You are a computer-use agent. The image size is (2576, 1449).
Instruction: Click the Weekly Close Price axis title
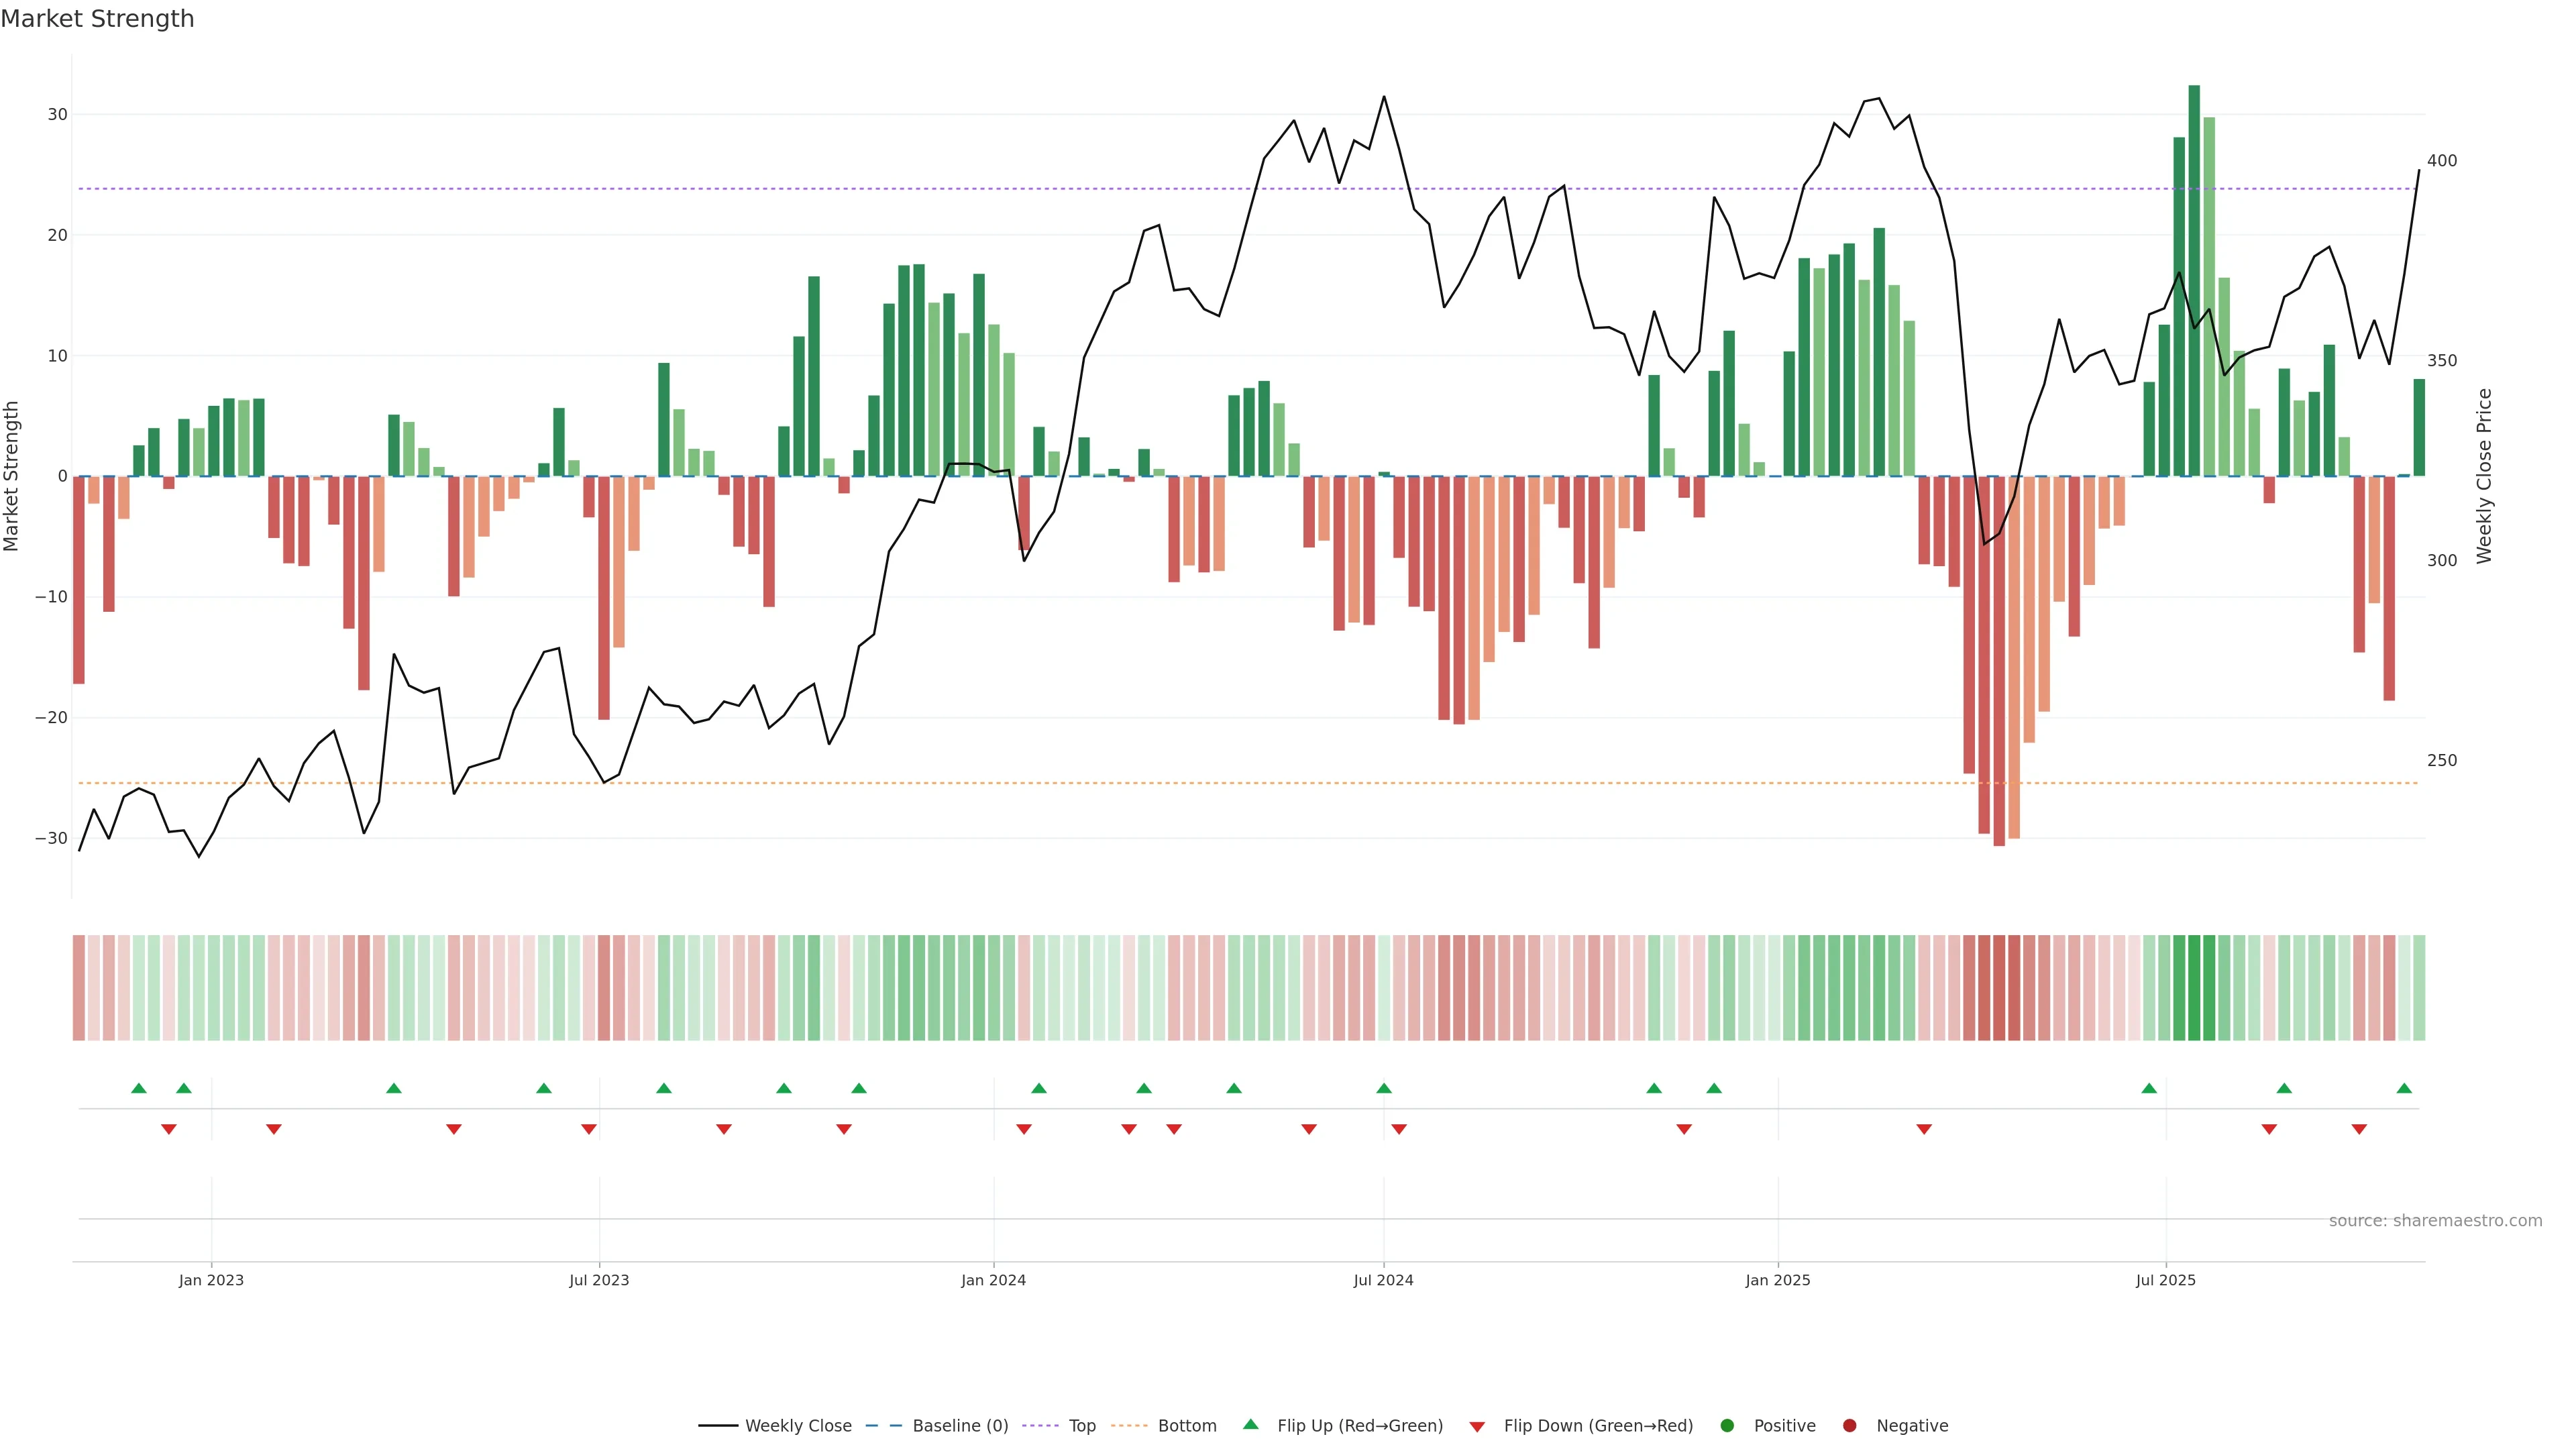[x=2484, y=476]
